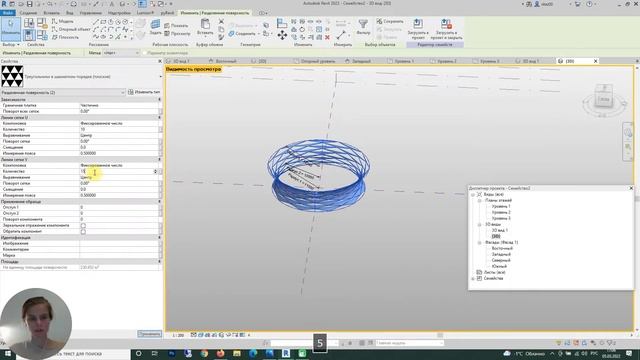Select Восточный facade in project browser
640x360 pixels.
coord(502,248)
